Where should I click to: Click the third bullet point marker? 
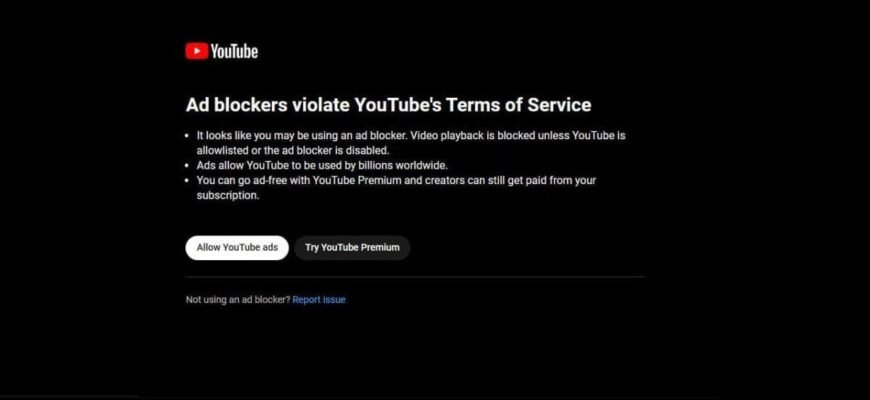[188, 181]
